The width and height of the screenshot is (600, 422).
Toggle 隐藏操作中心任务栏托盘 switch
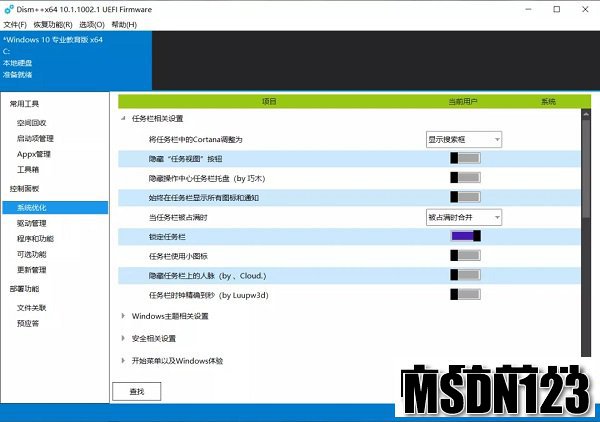click(x=465, y=178)
